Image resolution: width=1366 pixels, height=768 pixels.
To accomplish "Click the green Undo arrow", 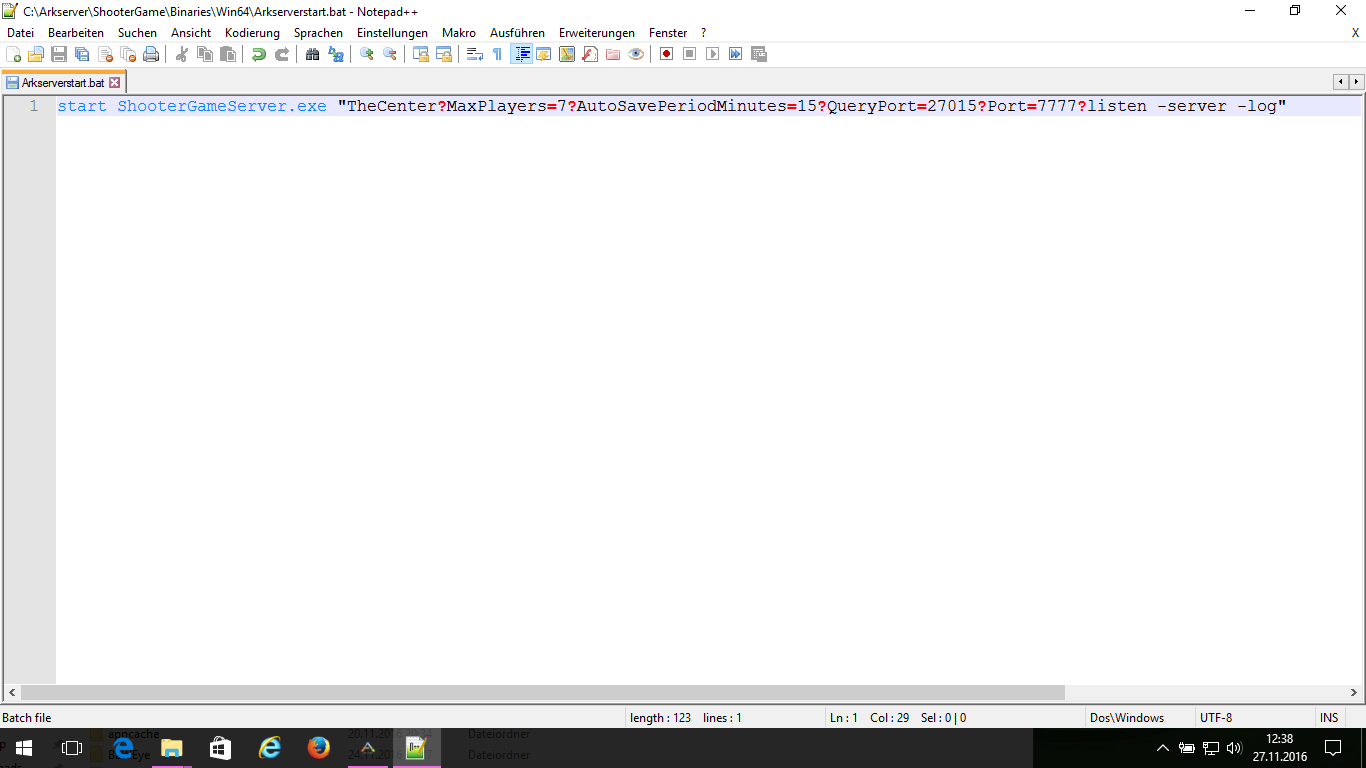I will [259, 54].
